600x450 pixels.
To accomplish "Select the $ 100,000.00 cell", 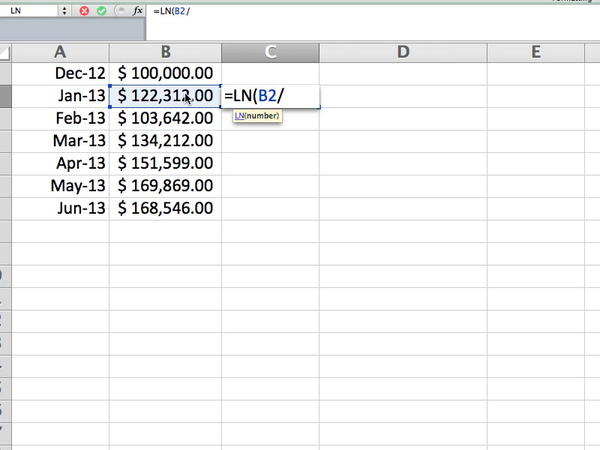I will tap(165, 73).
